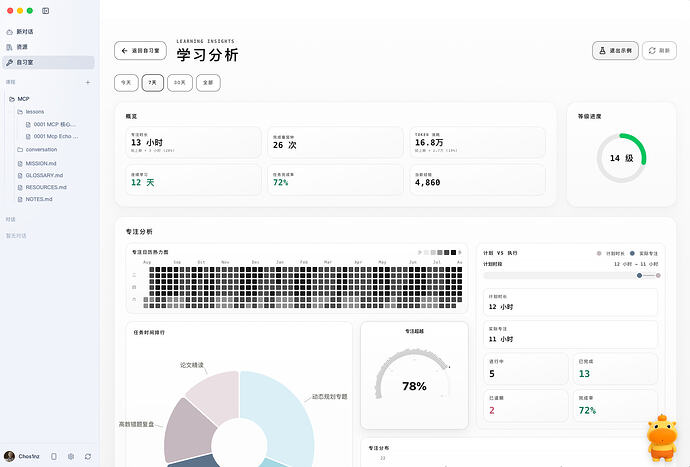
Task: Click the 资源 resources icon in sidebar
Action: (x=10, y=47)
